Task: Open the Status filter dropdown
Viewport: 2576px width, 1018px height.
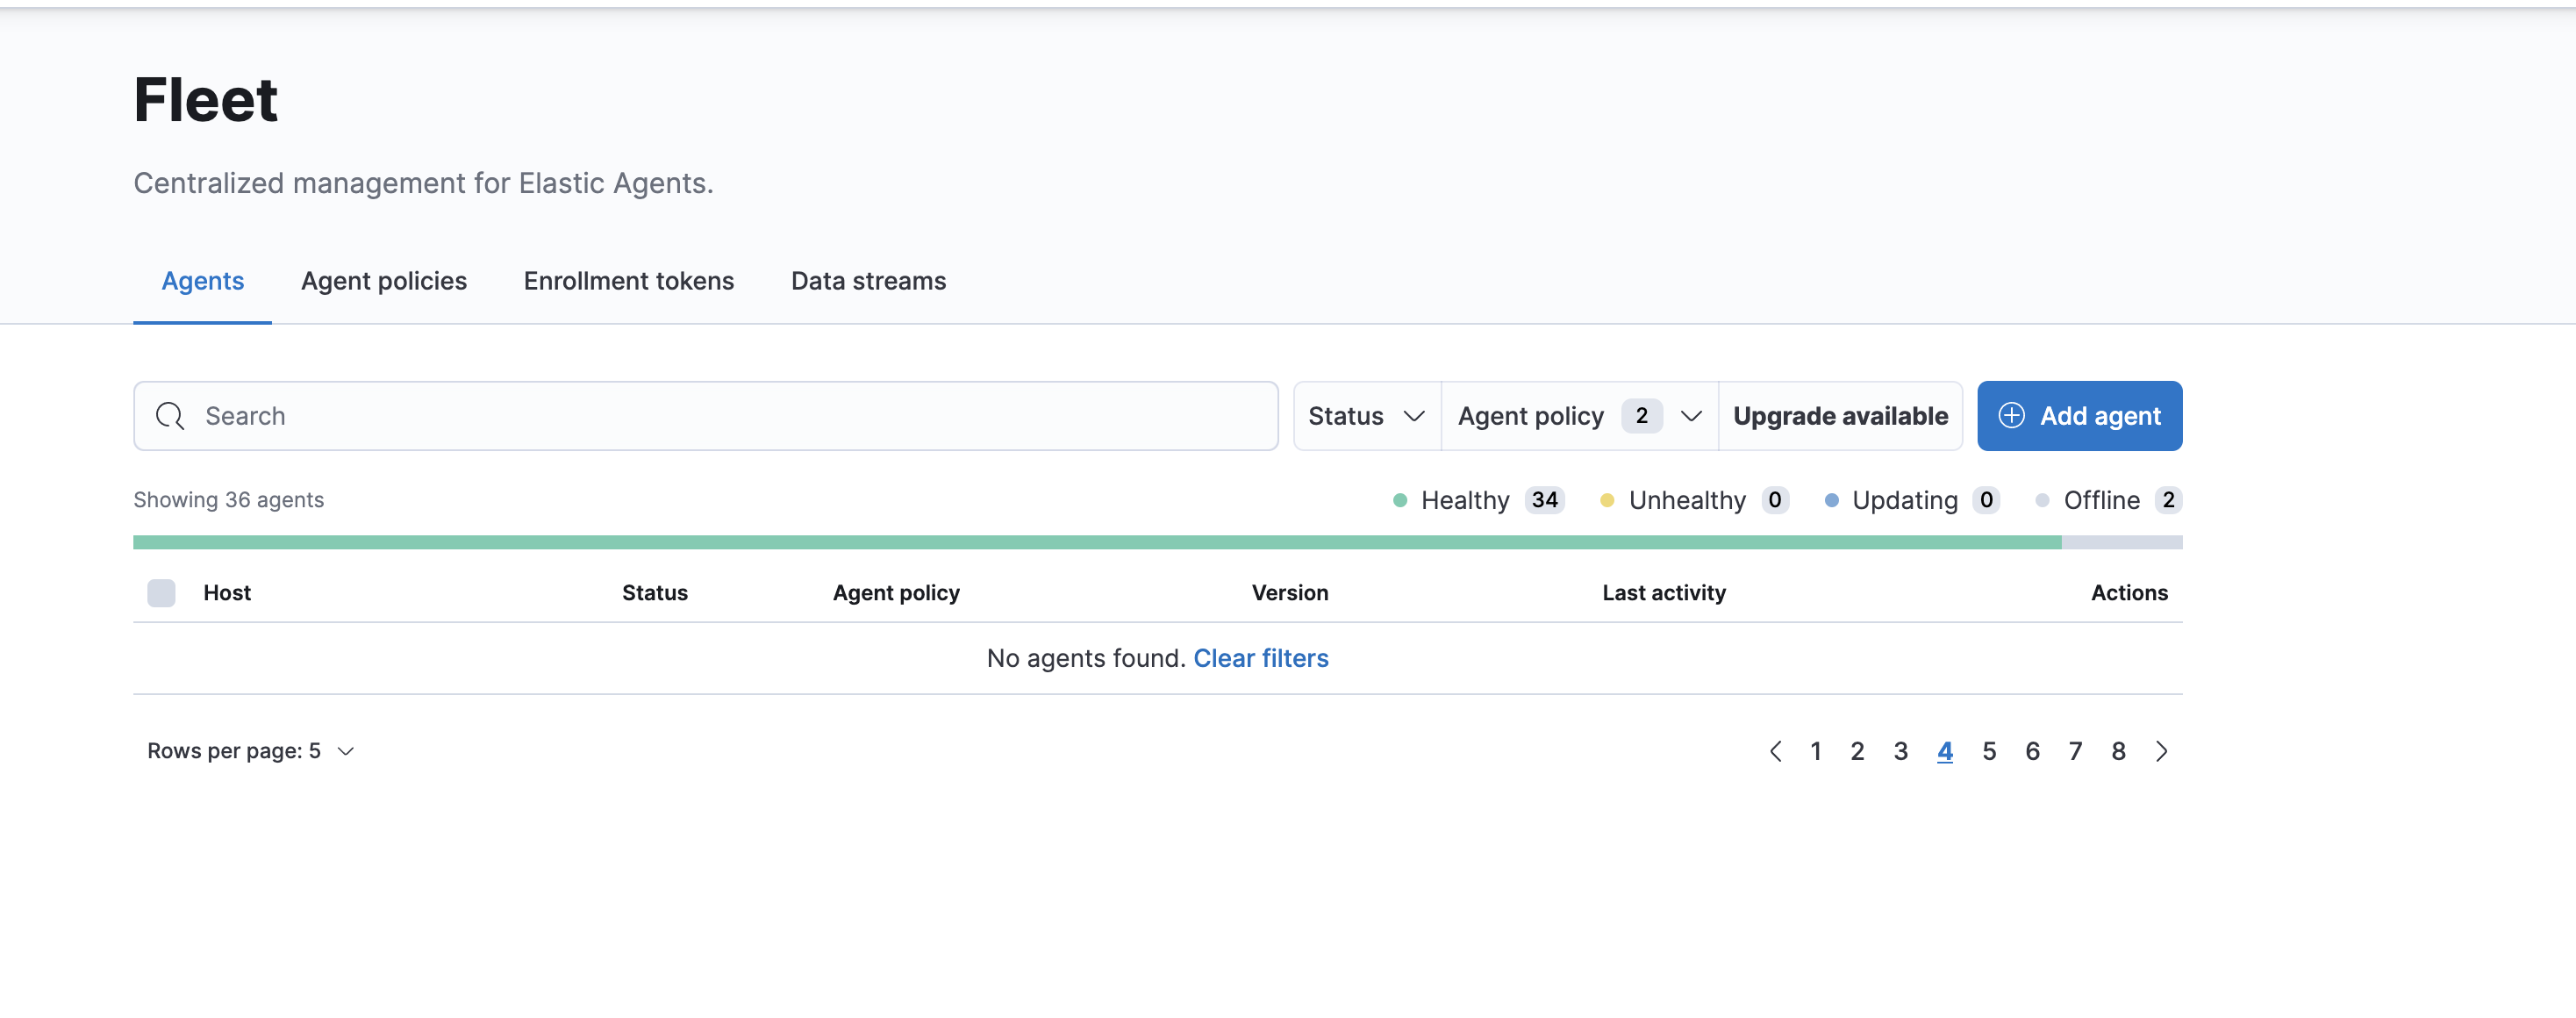Action: click(1366, 416)
